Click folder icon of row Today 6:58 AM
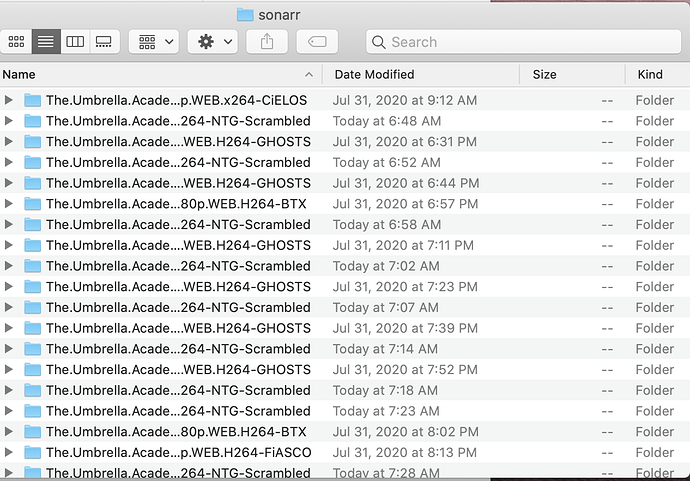Screen dimensions: 690x481 click(x=33, y=224)
